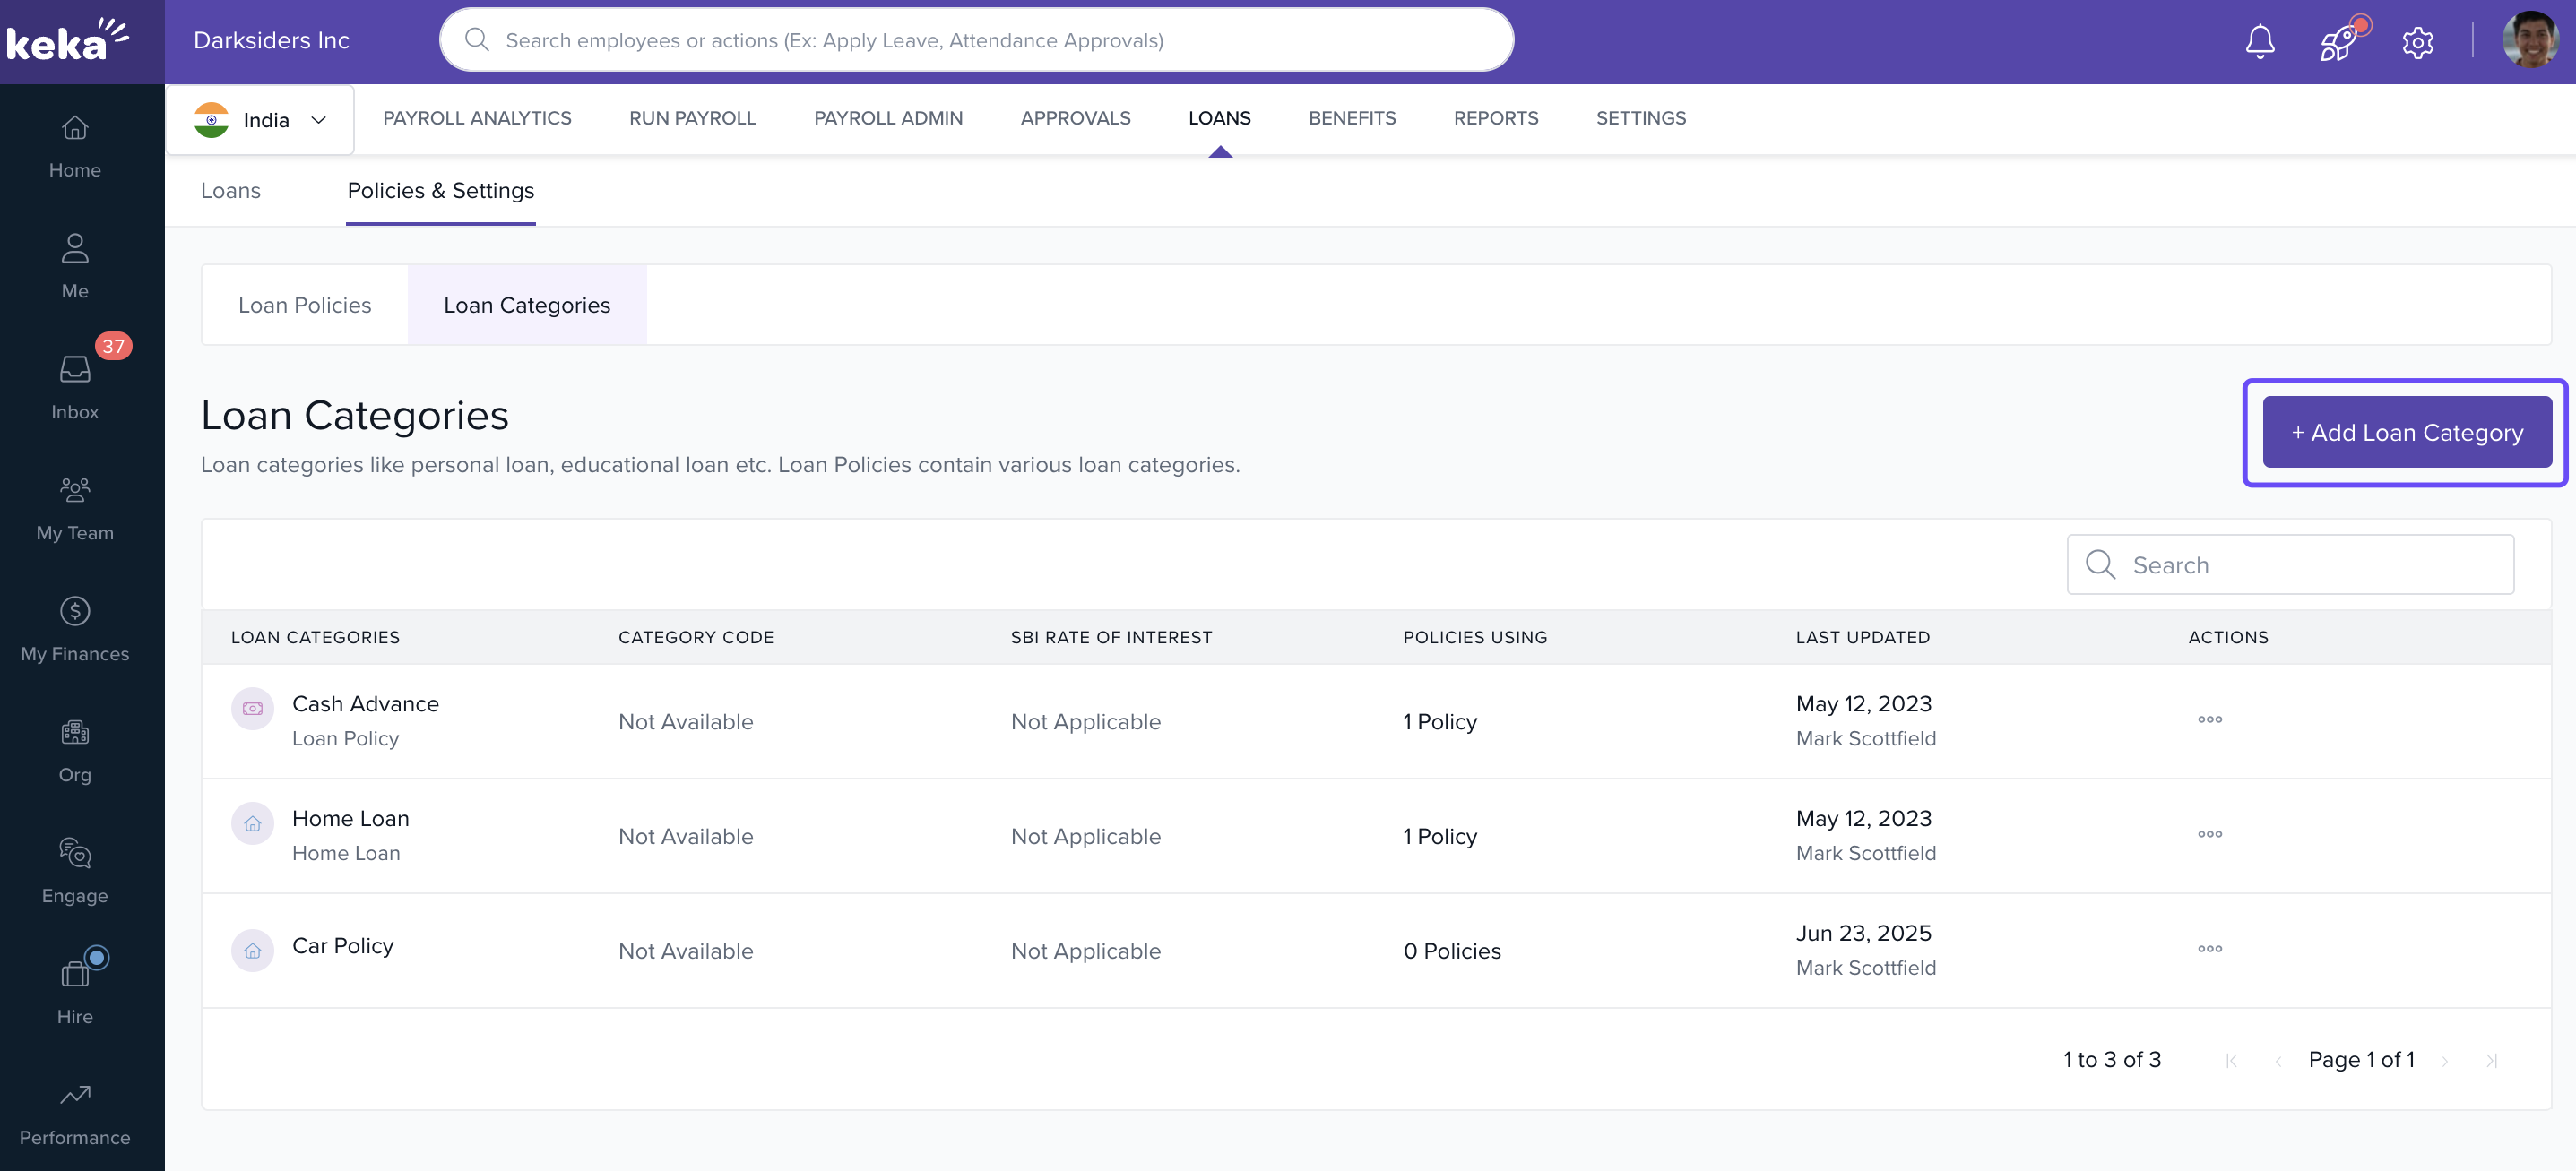Click the global employee search bar
2576x1171 pixels.
(976, 40)
